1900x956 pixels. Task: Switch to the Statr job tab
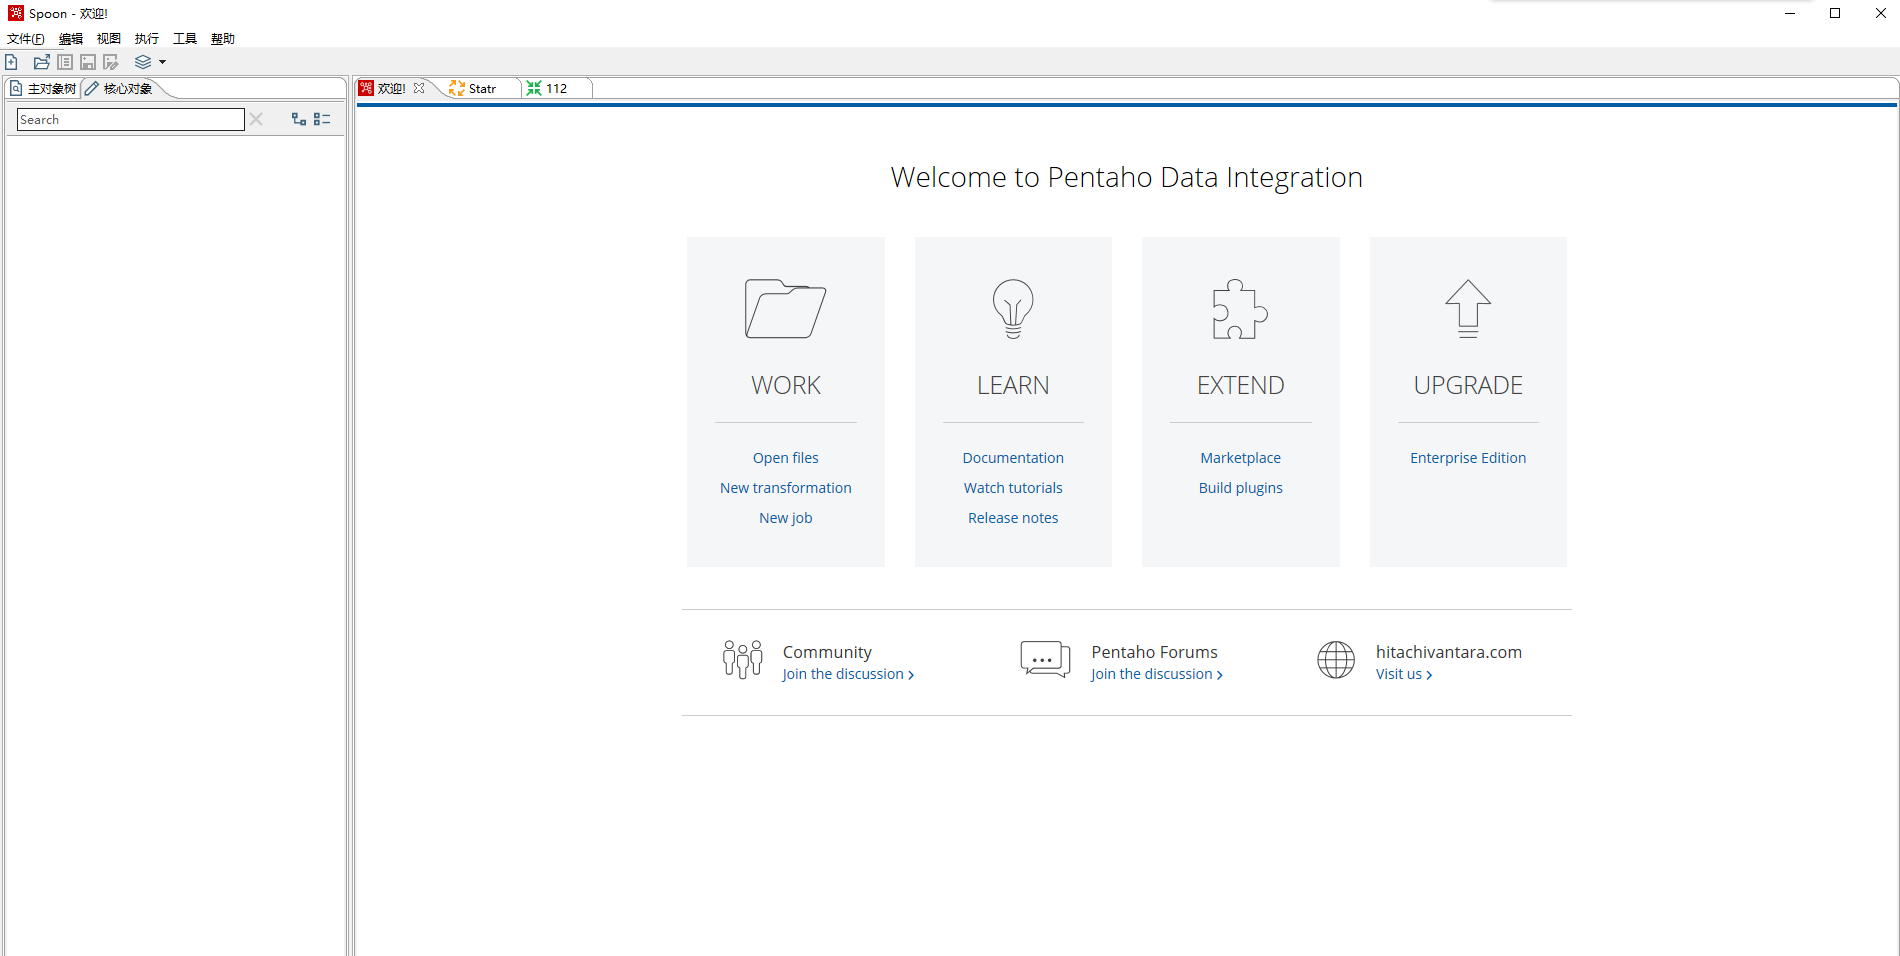click(483, 88)
